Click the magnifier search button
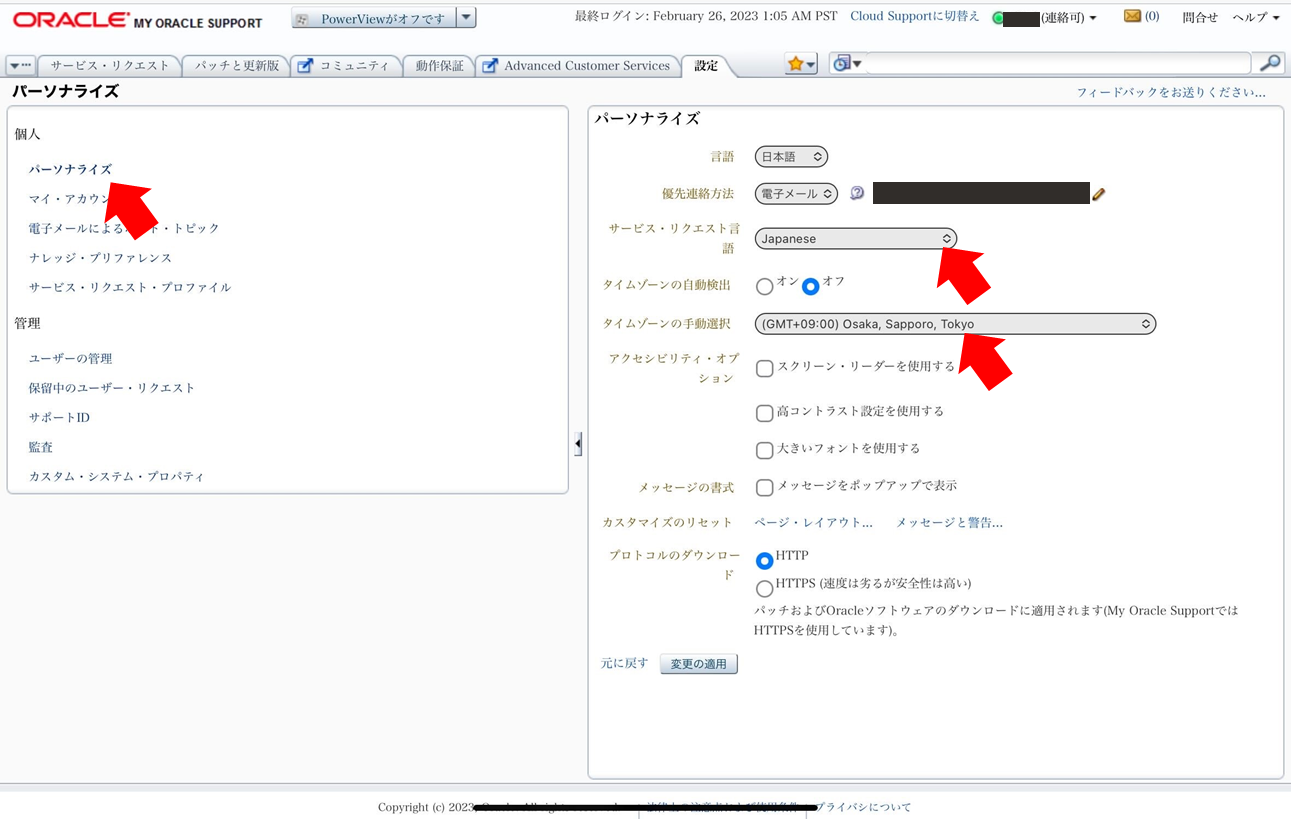The image size is (1291, 819). (1270, 64)
